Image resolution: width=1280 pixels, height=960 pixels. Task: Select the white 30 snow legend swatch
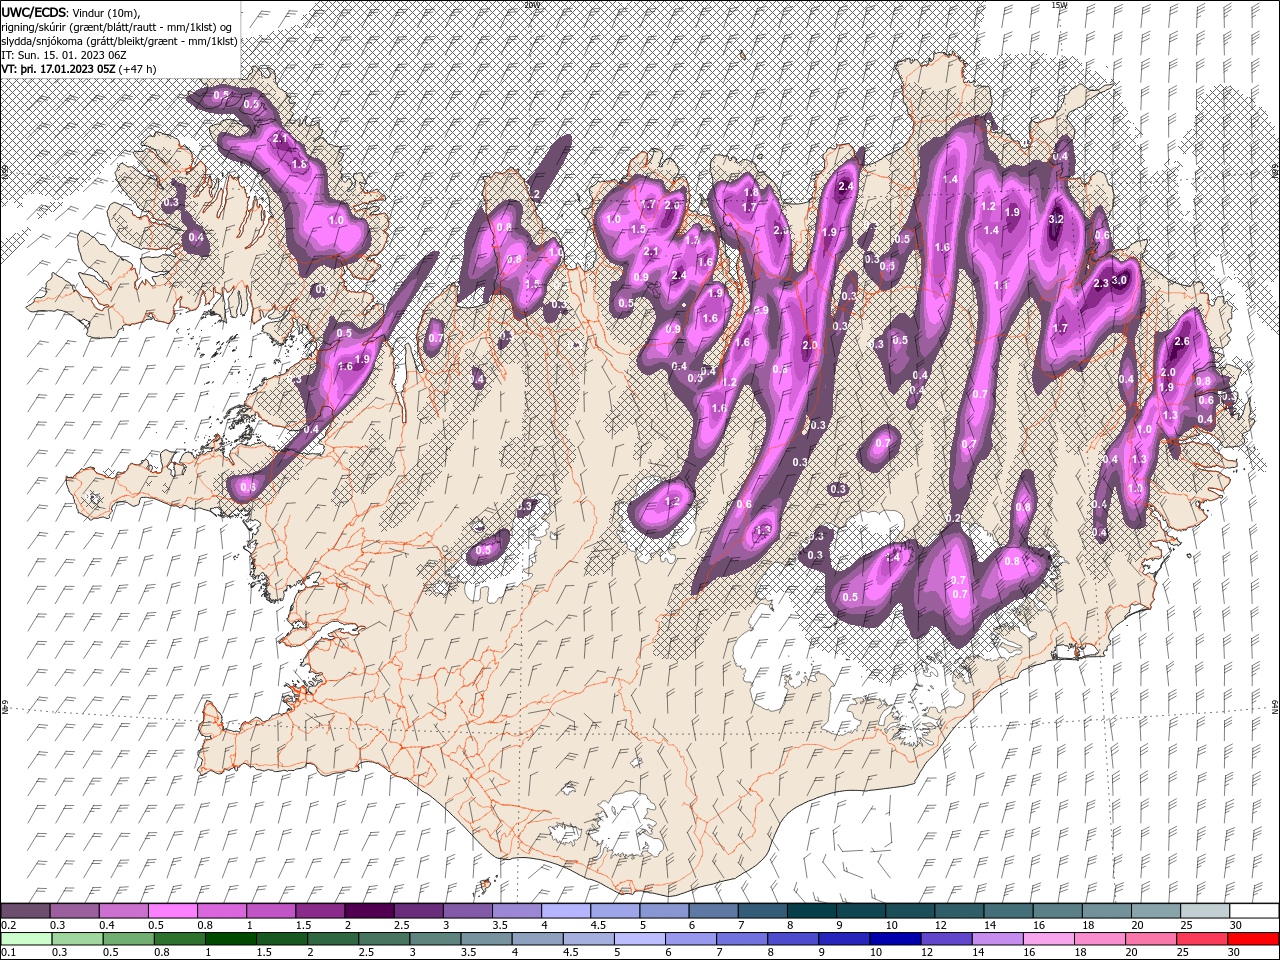point(1253,909)
